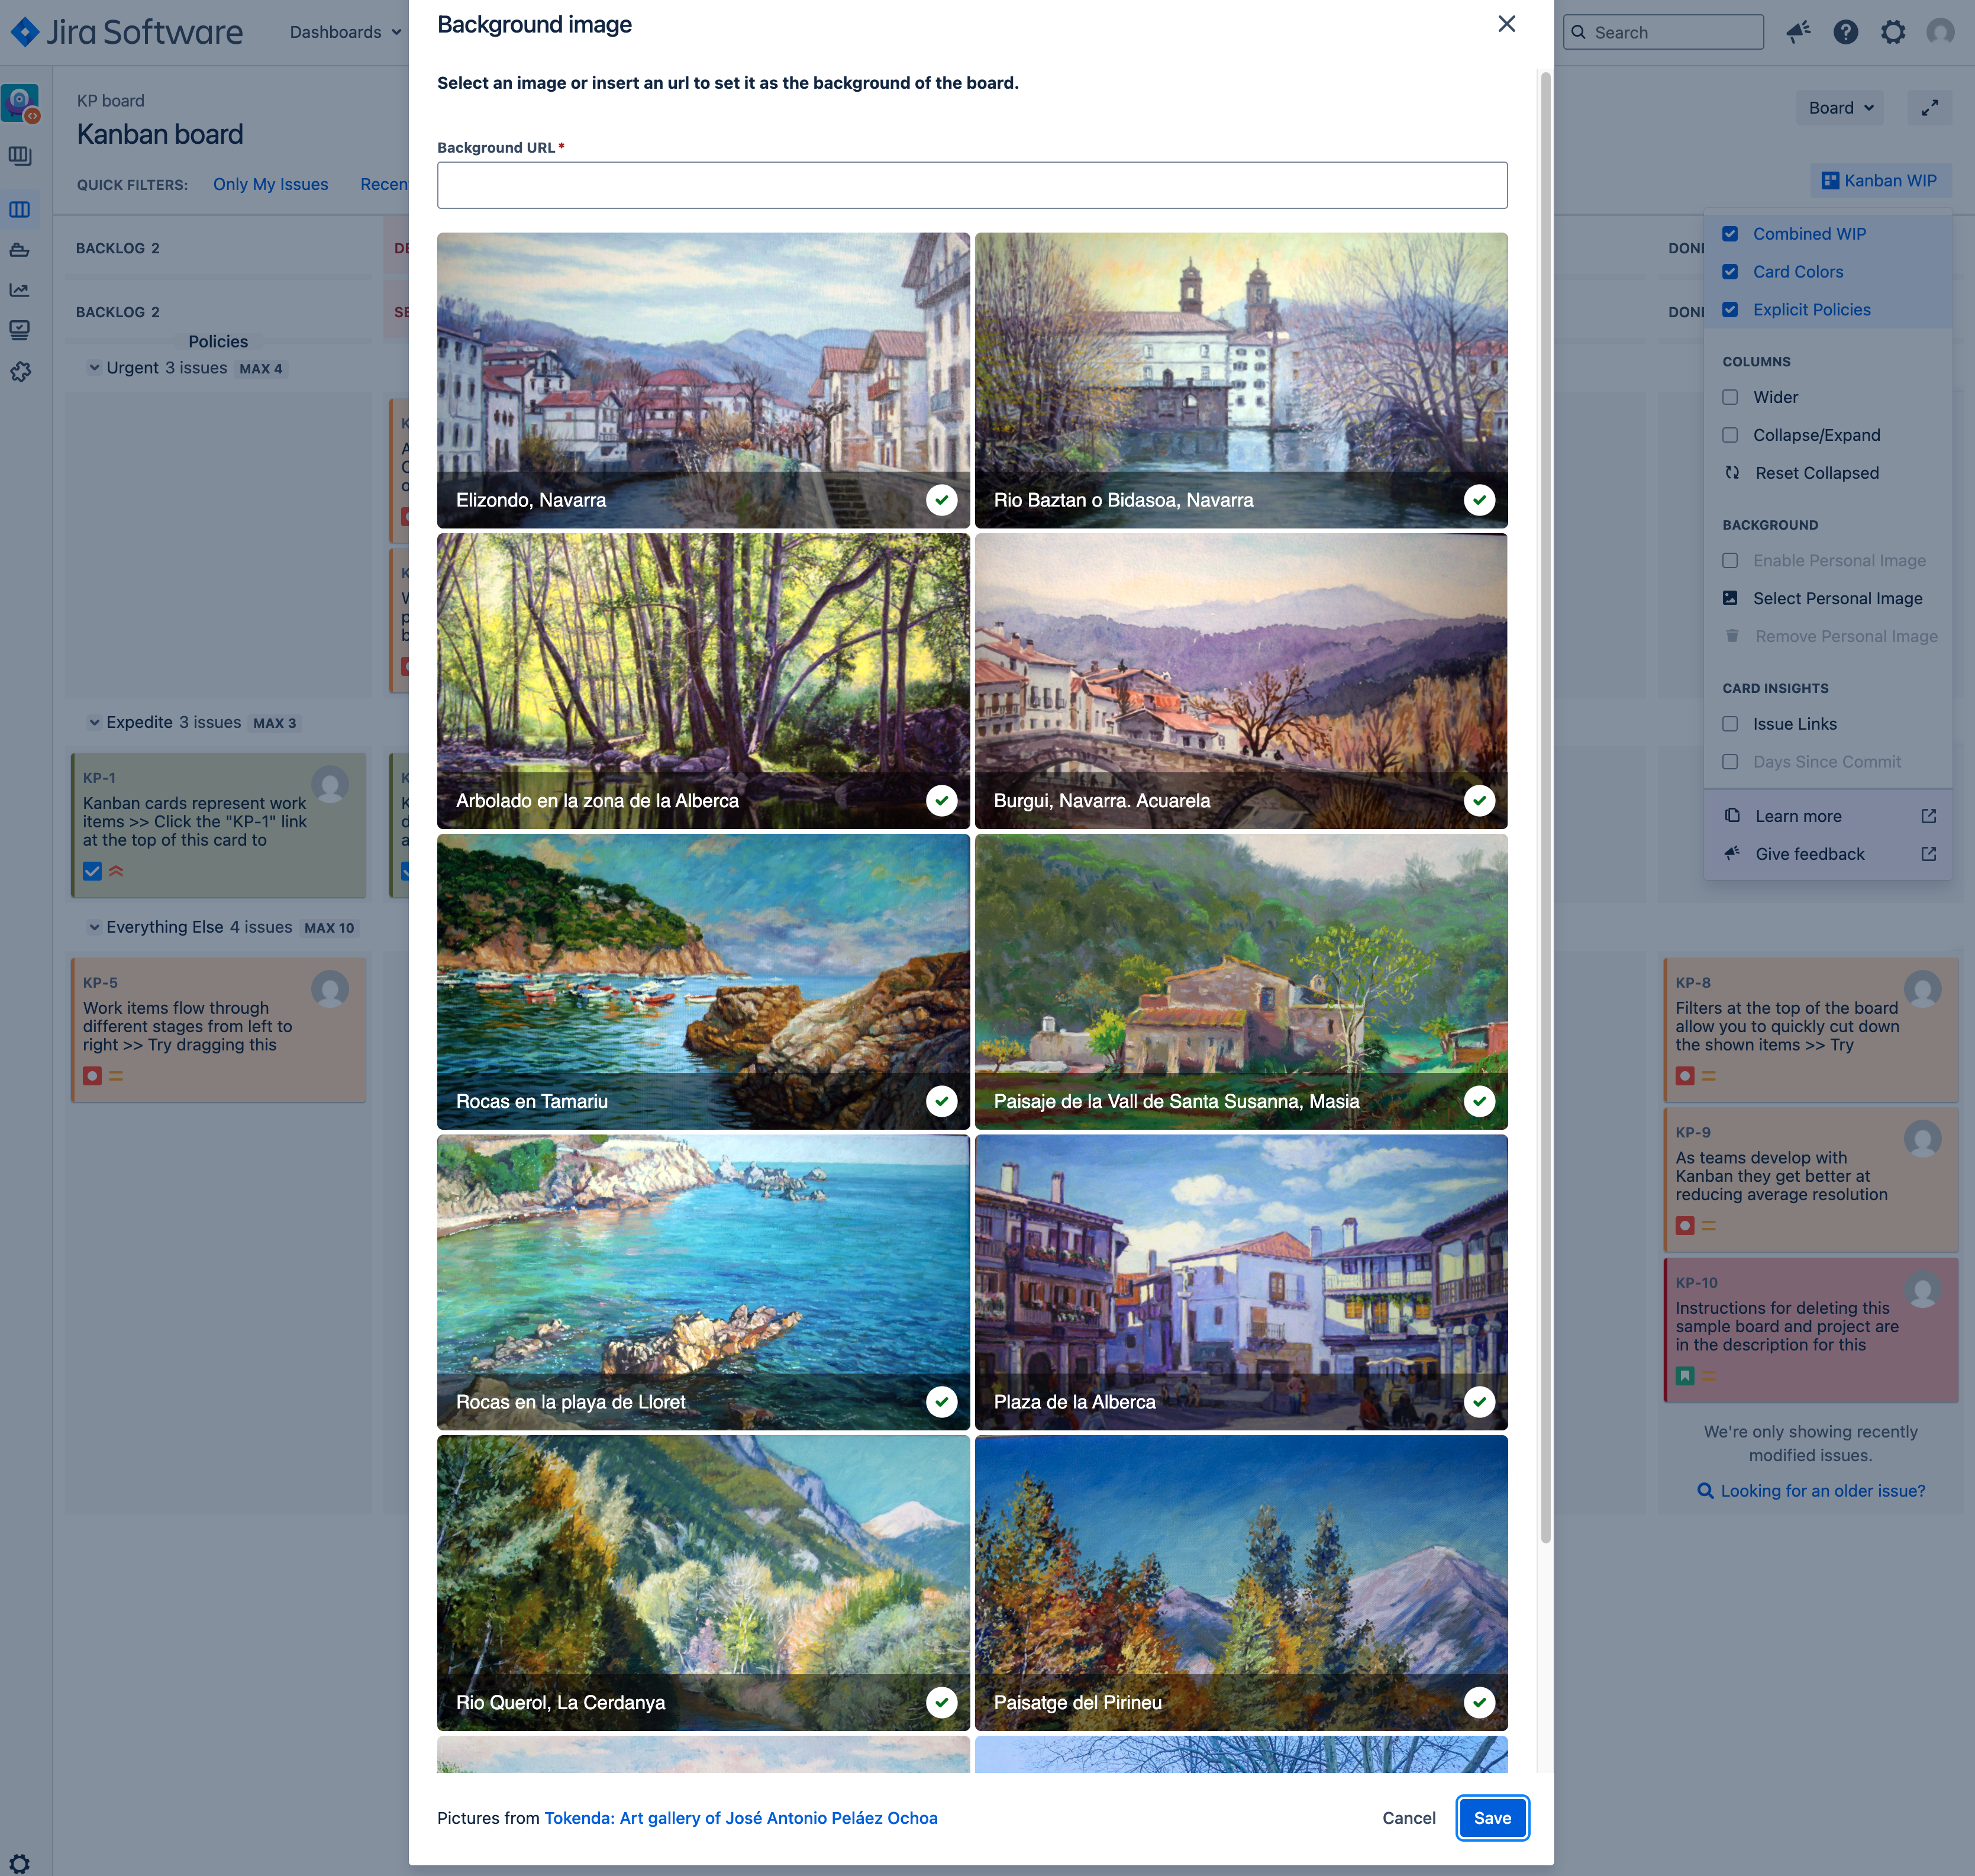Enable the Issue Links card insight
1975x1876 pixels.
1730,724
